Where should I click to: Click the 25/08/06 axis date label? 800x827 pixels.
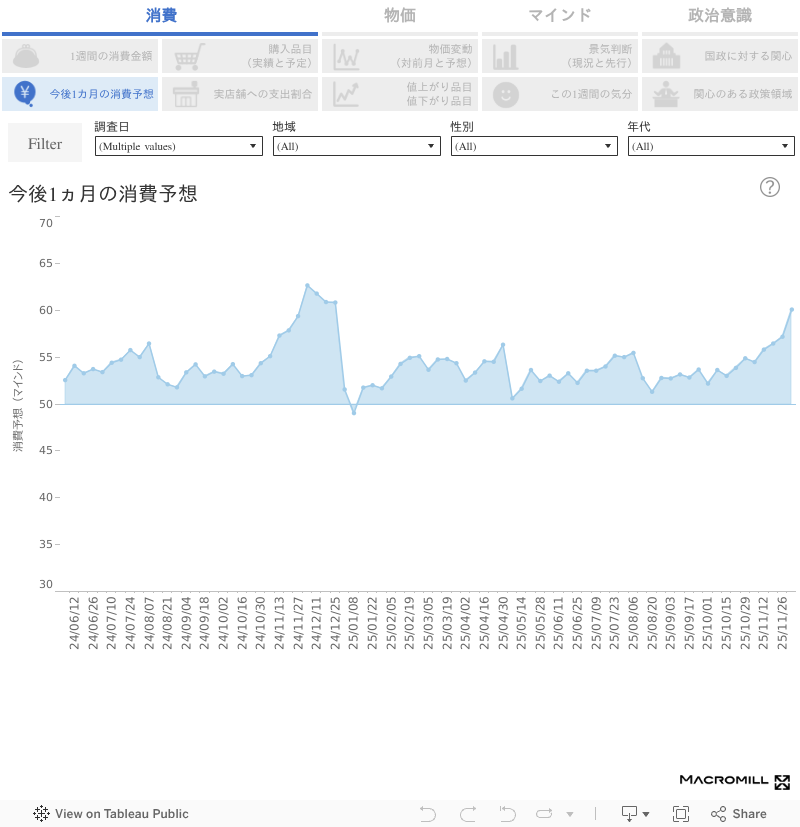633,623
